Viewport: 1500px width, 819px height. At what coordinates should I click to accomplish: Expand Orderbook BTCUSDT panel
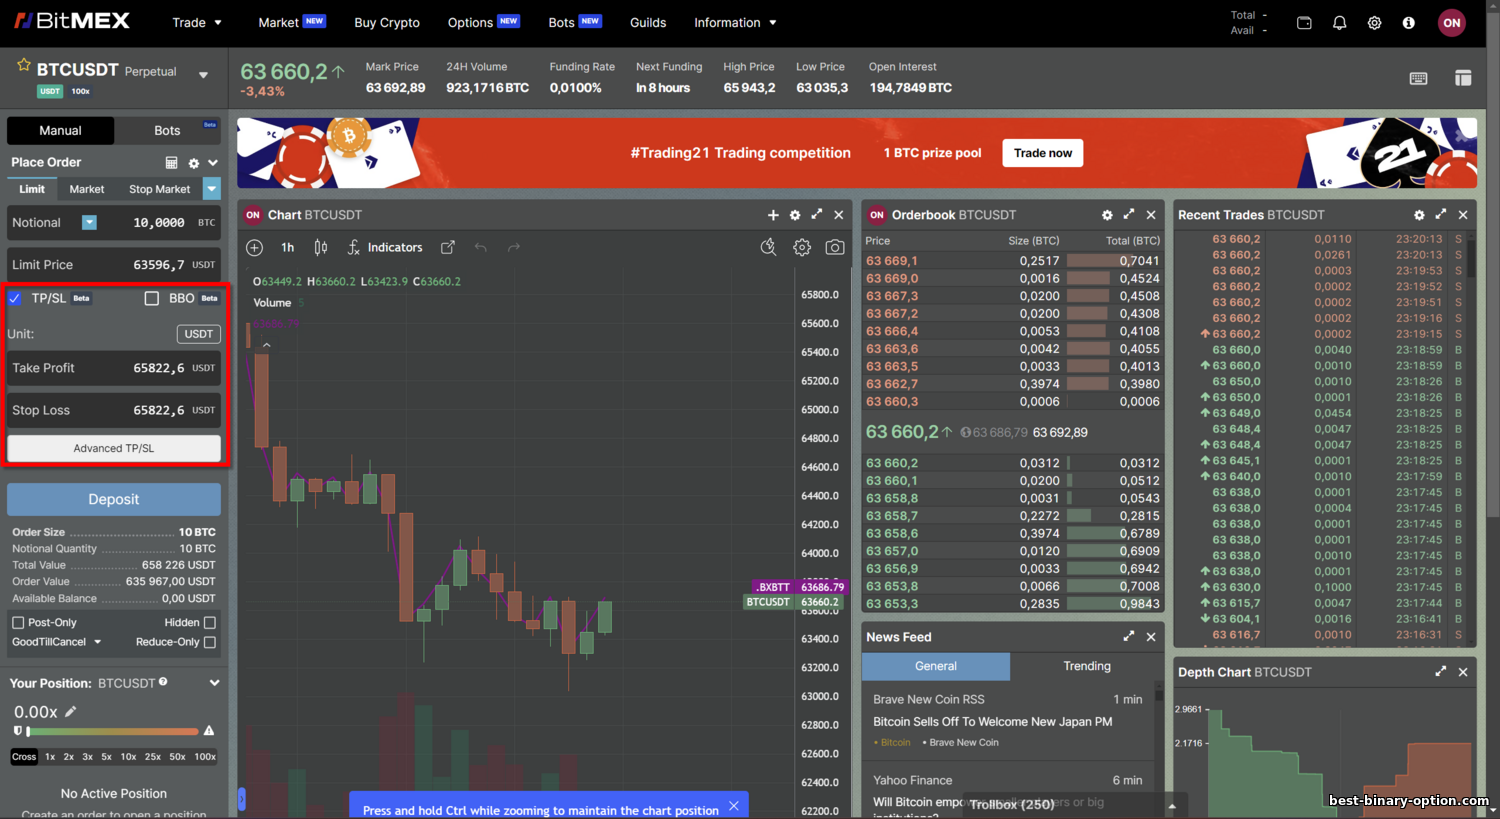coord(1129,215)
